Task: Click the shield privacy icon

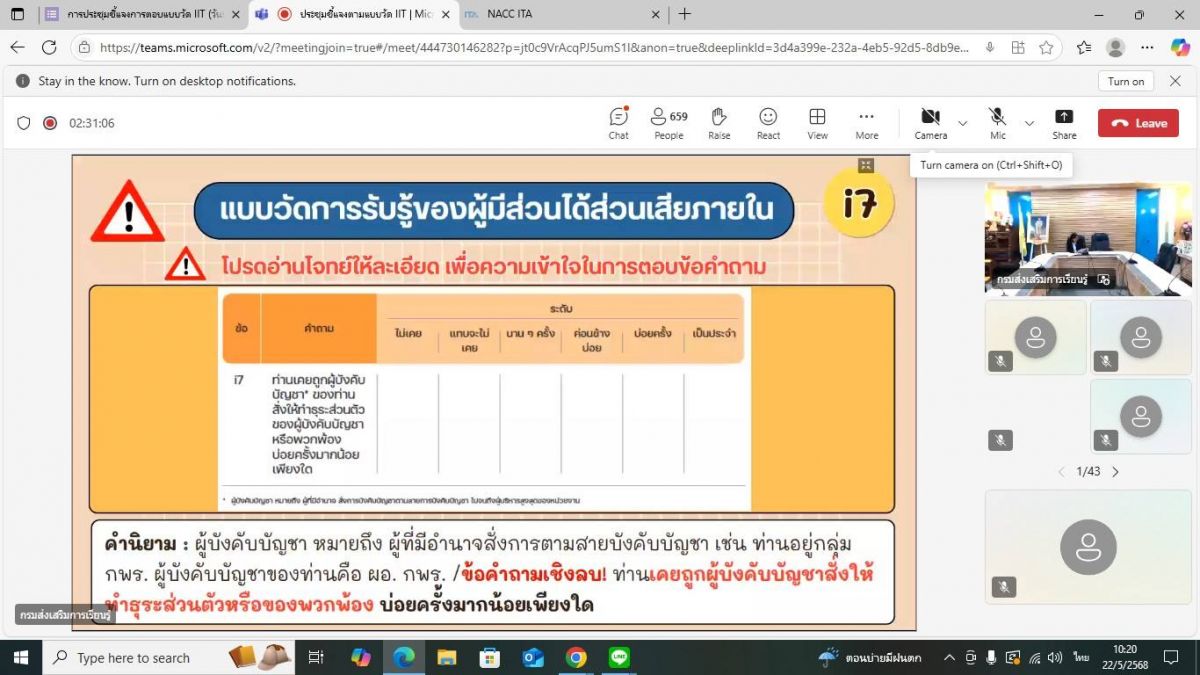Action: click(24, 123)
